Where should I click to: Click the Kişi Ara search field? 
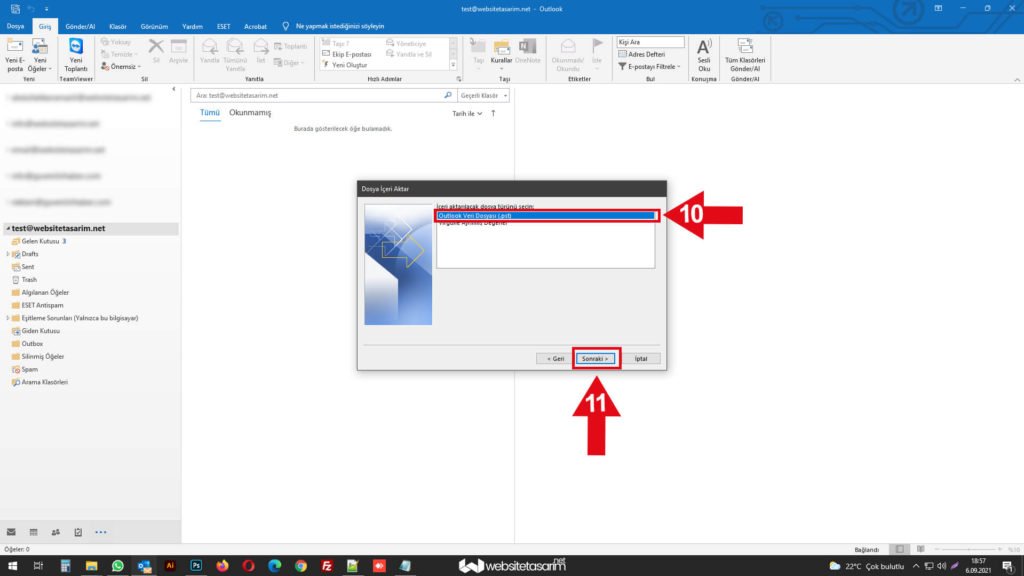[x=650, y=42]
